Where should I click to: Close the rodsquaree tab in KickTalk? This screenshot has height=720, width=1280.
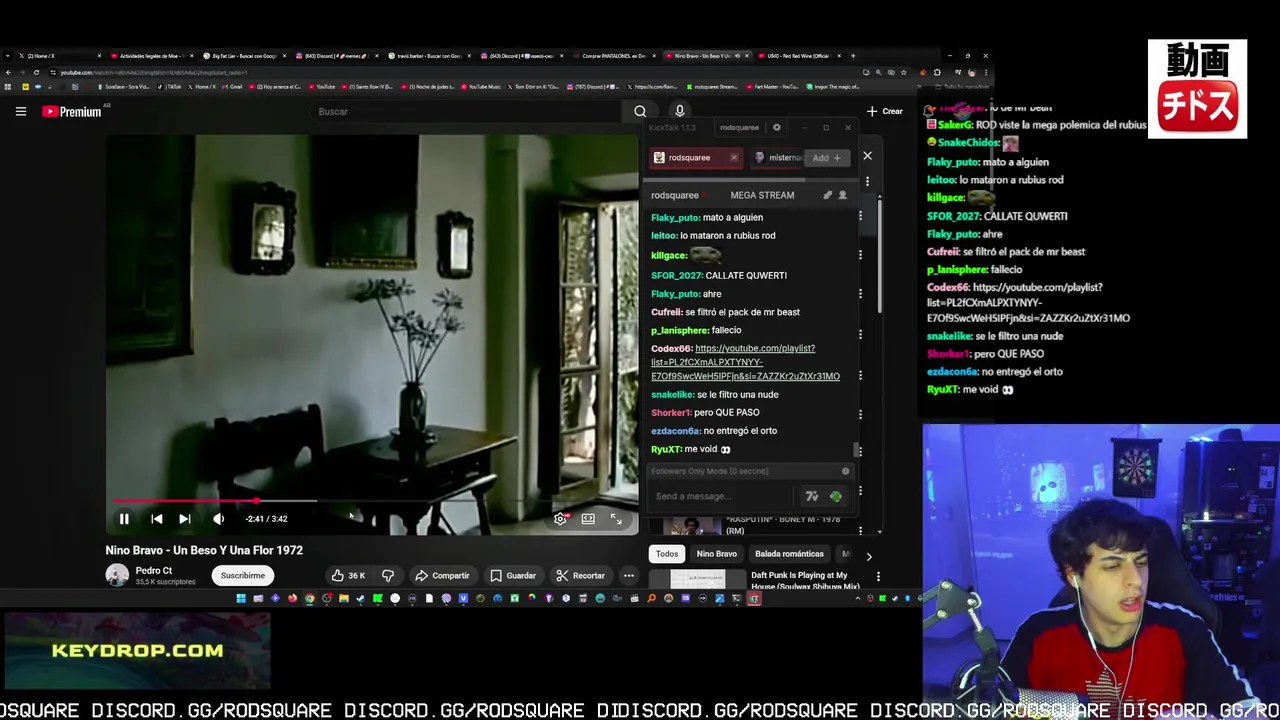coord(733,157)
